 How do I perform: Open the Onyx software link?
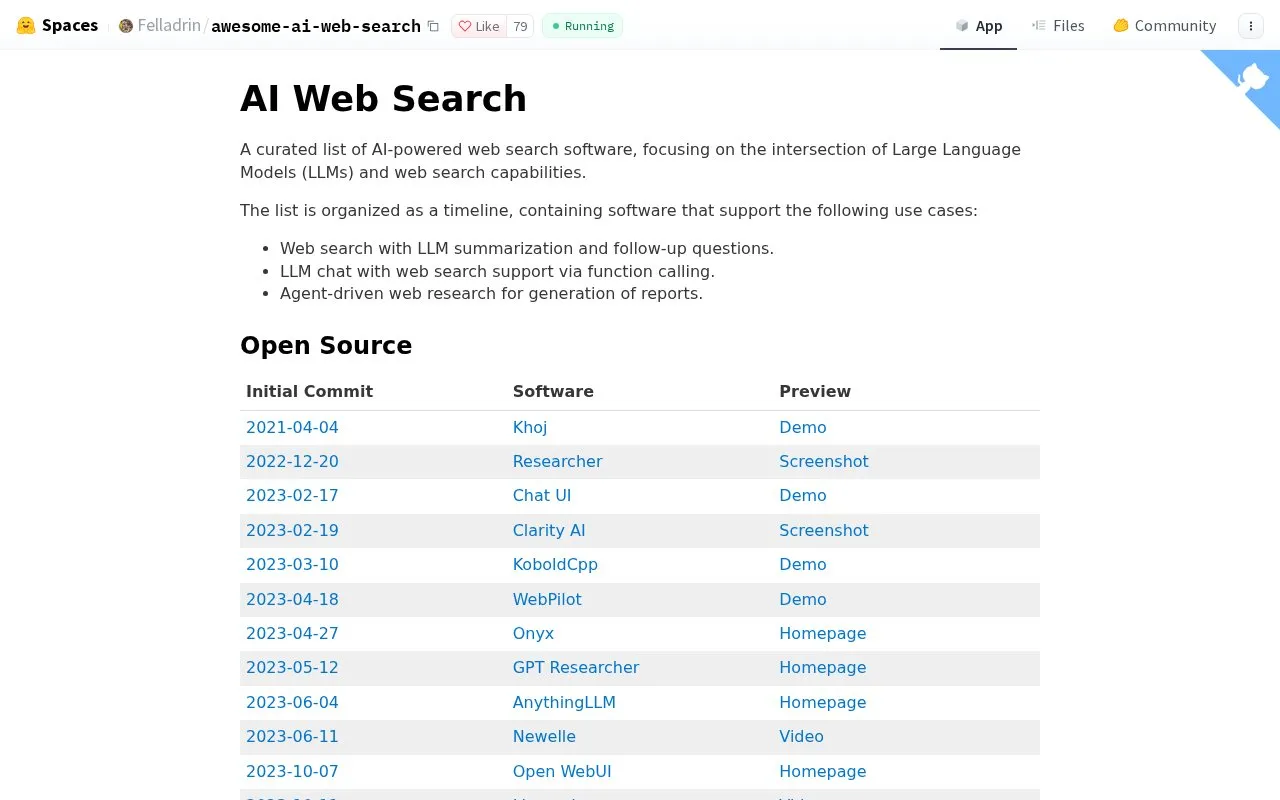(533, 633)
